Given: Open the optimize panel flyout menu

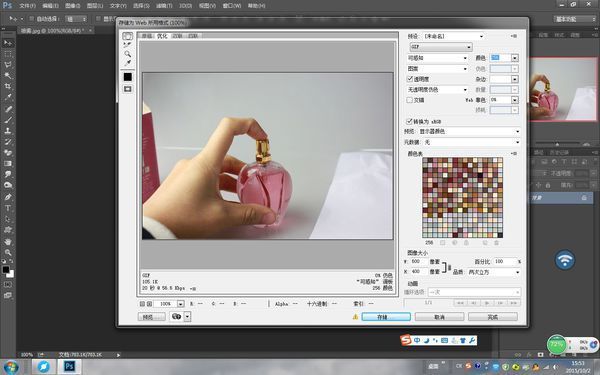Looking at the screenshot, I should (x=514, y=36).
